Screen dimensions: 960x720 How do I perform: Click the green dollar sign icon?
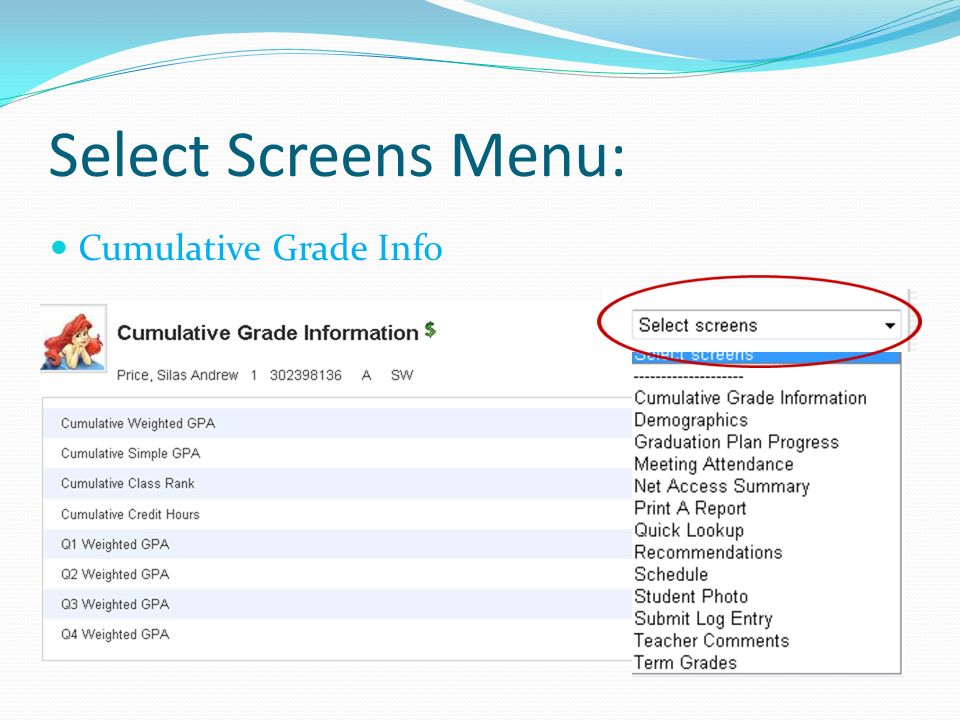(x=430, y=329)
